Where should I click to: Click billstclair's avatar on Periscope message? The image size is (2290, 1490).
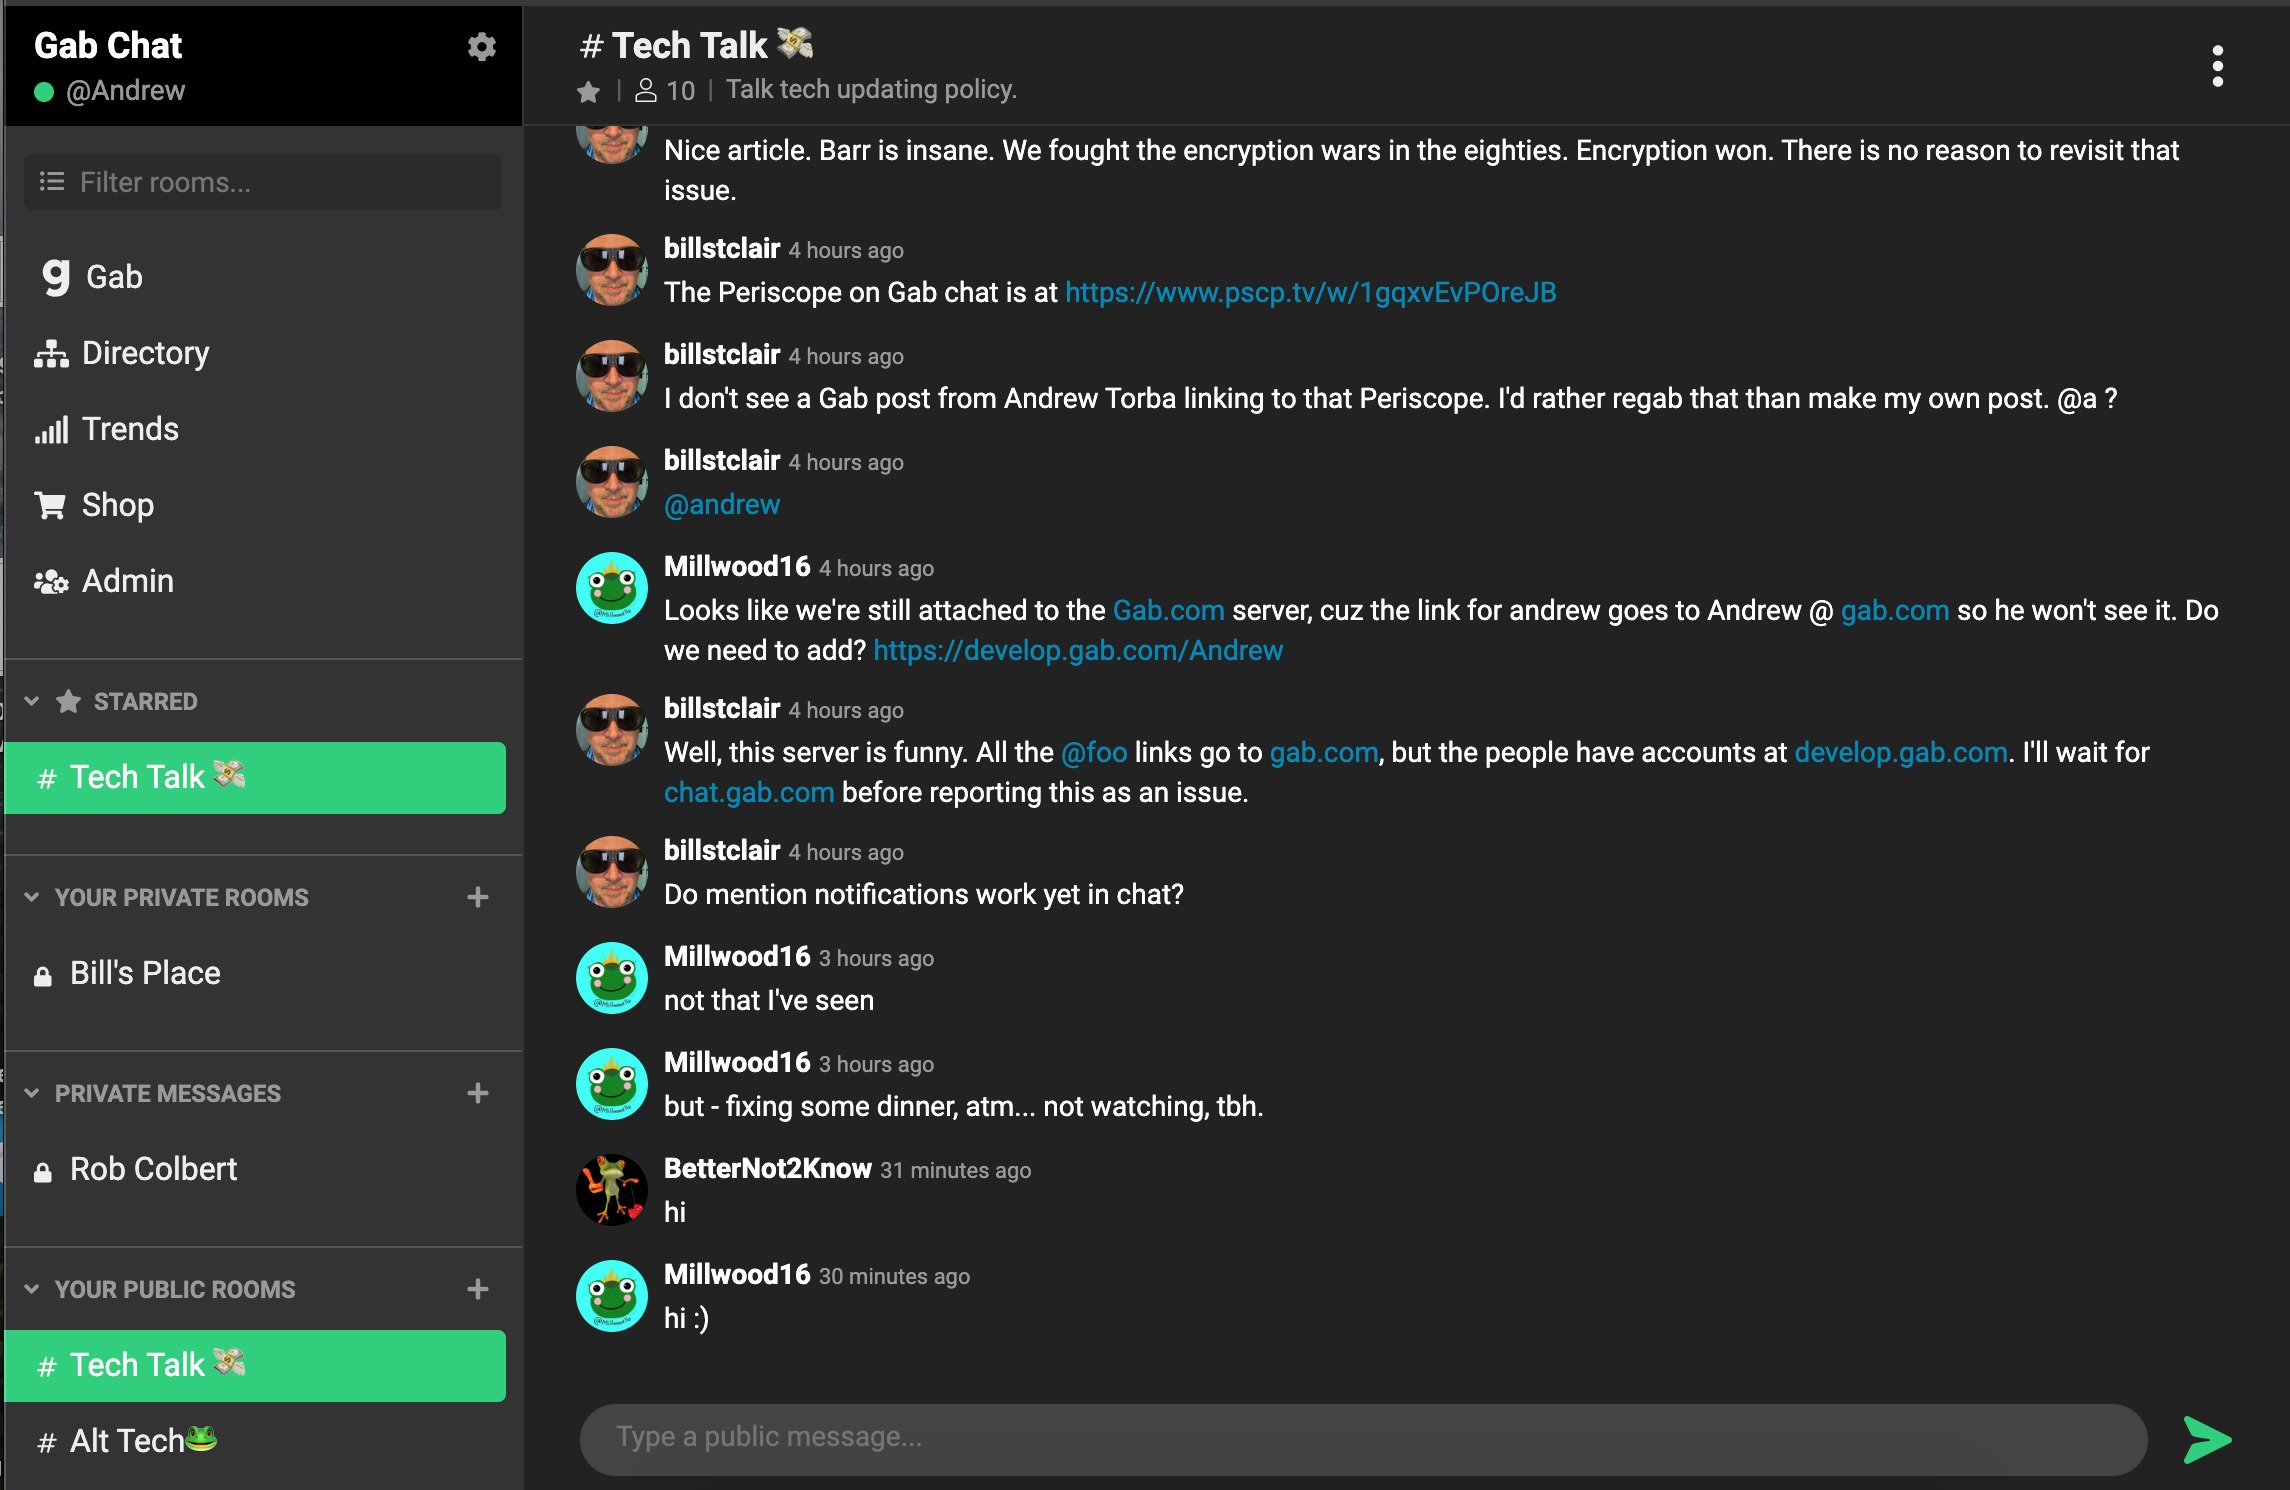(612, 270)
